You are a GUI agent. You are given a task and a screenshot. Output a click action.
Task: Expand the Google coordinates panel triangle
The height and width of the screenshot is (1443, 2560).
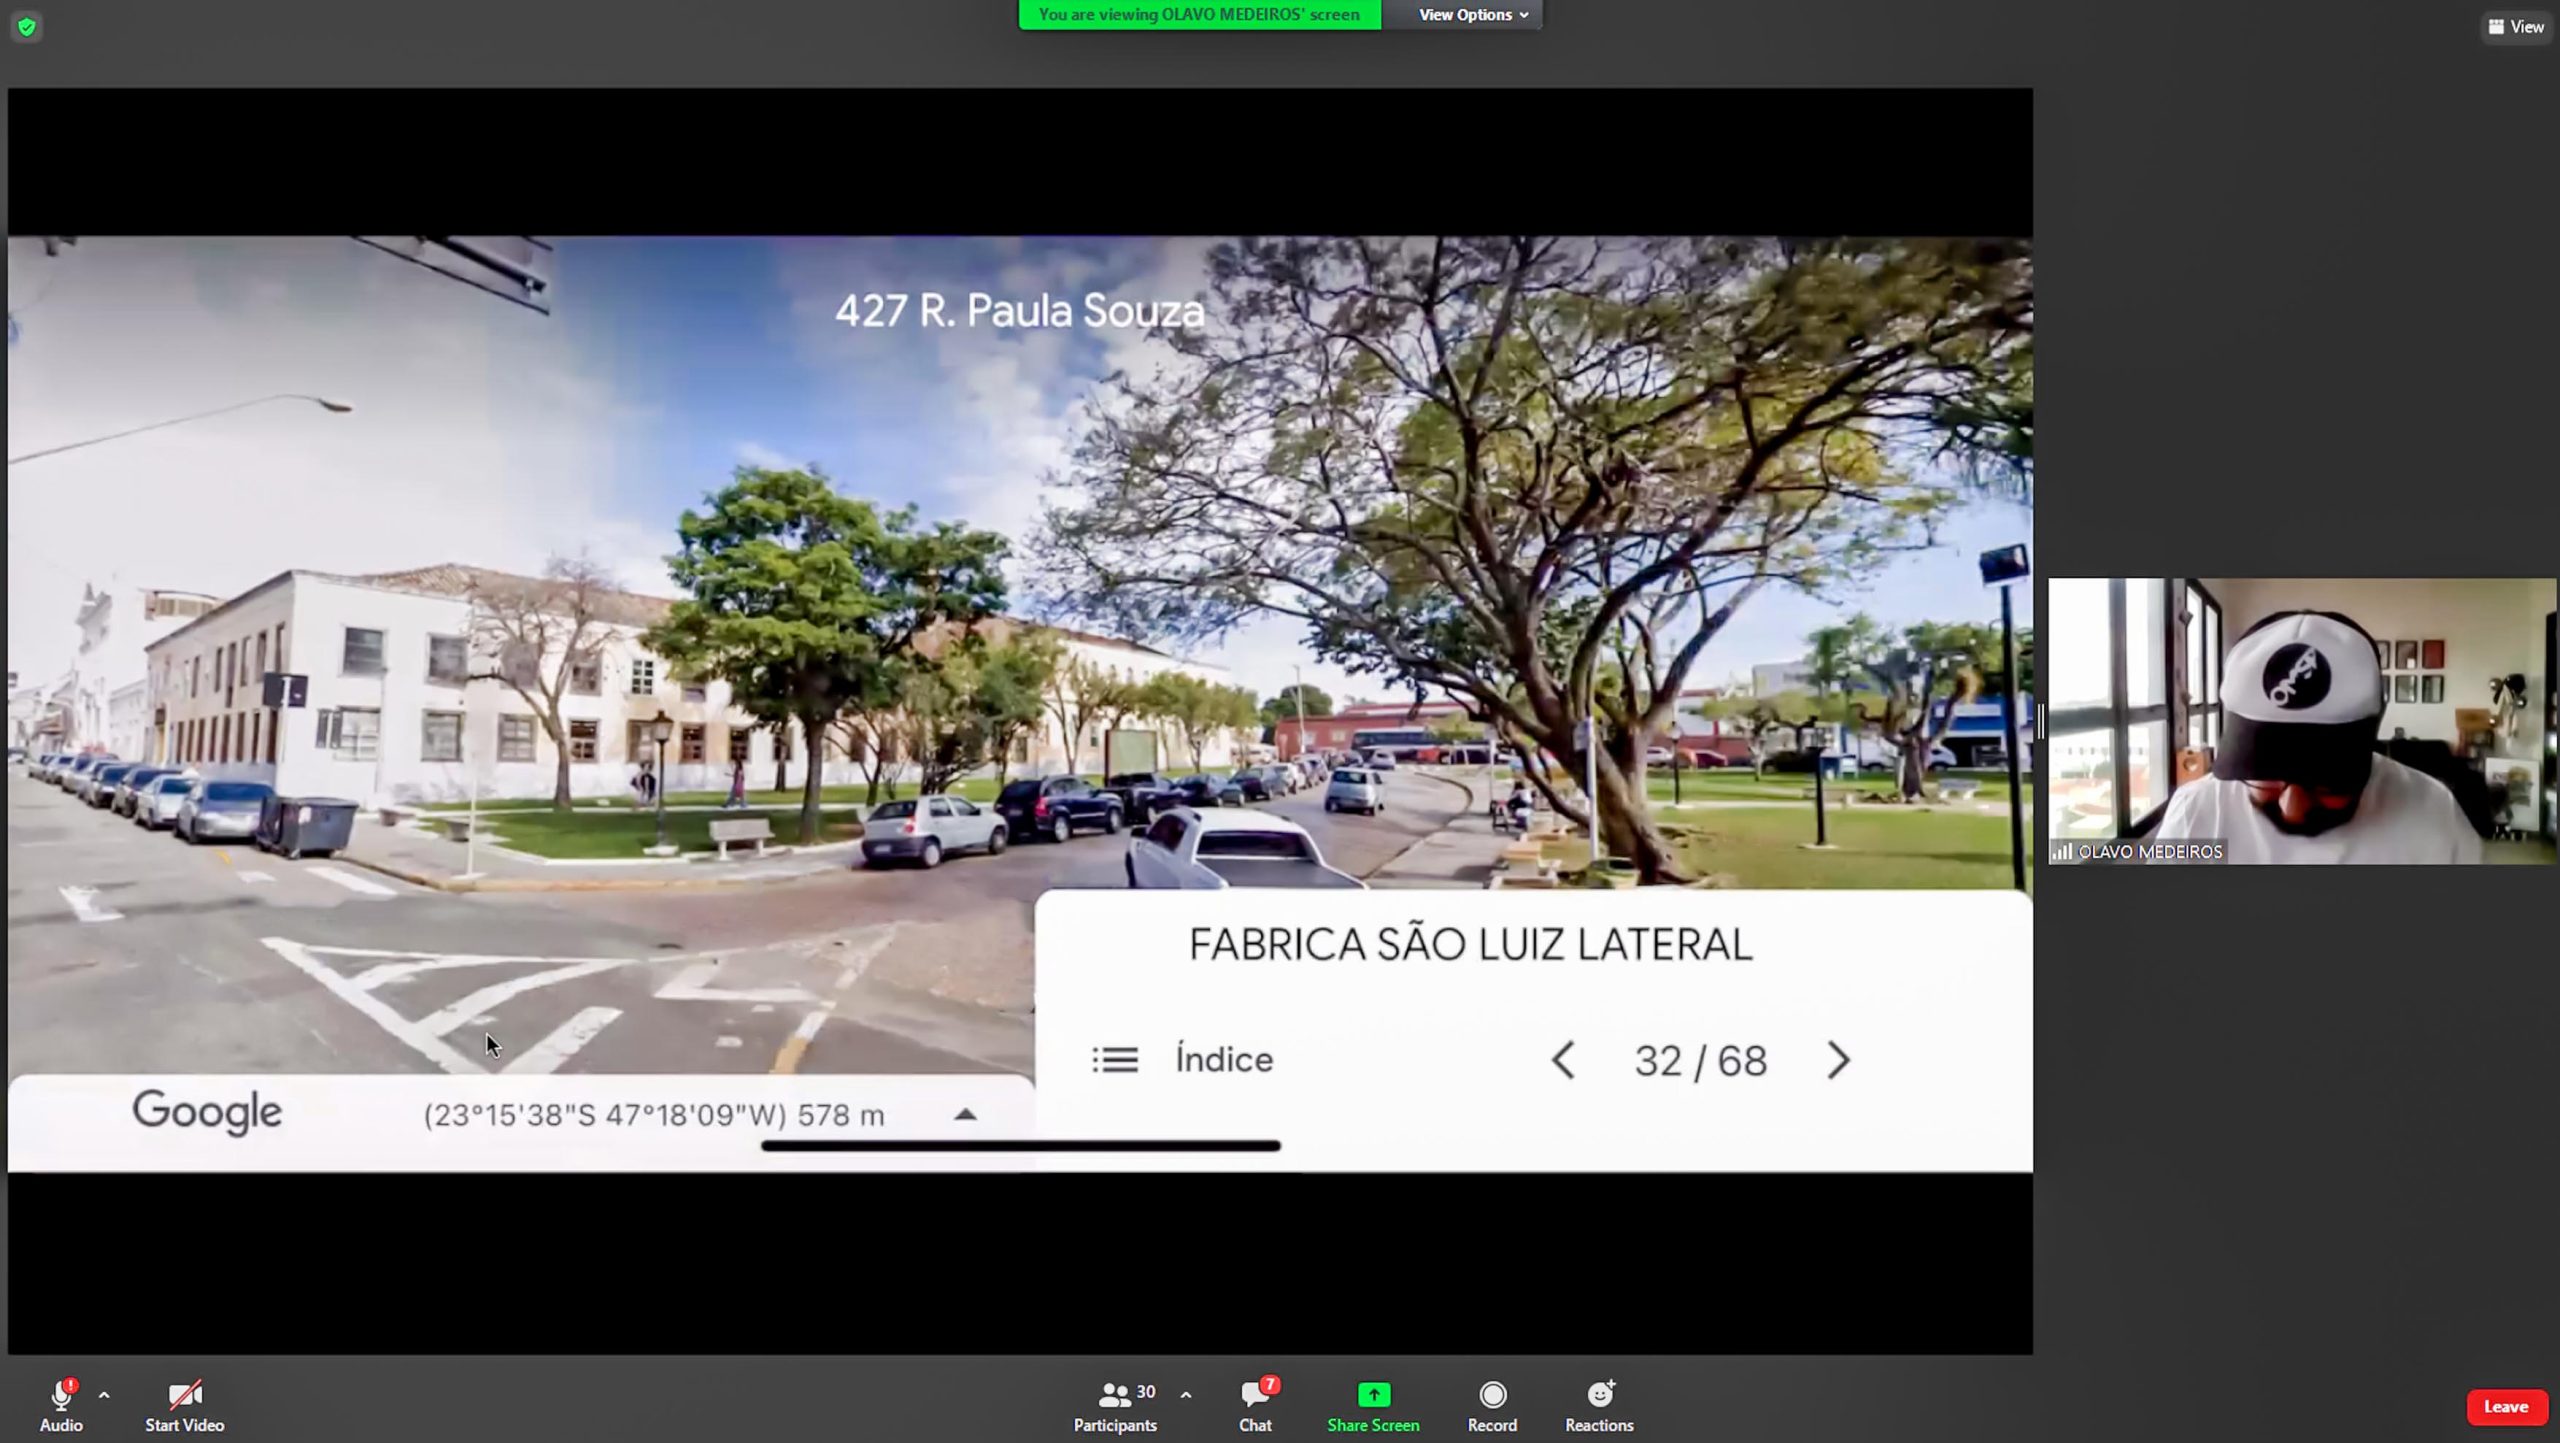coord(965,1114)
